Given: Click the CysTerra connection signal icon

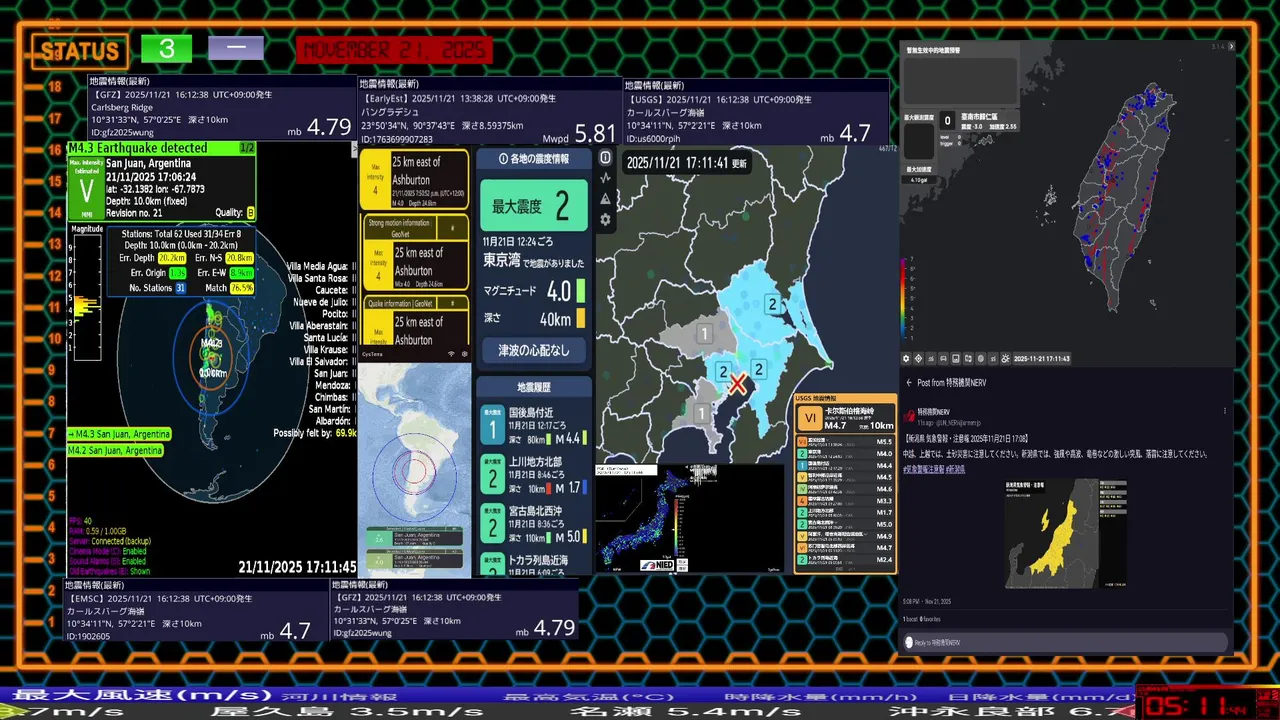Looking at the screenshot, I should [x=451, y=354].
